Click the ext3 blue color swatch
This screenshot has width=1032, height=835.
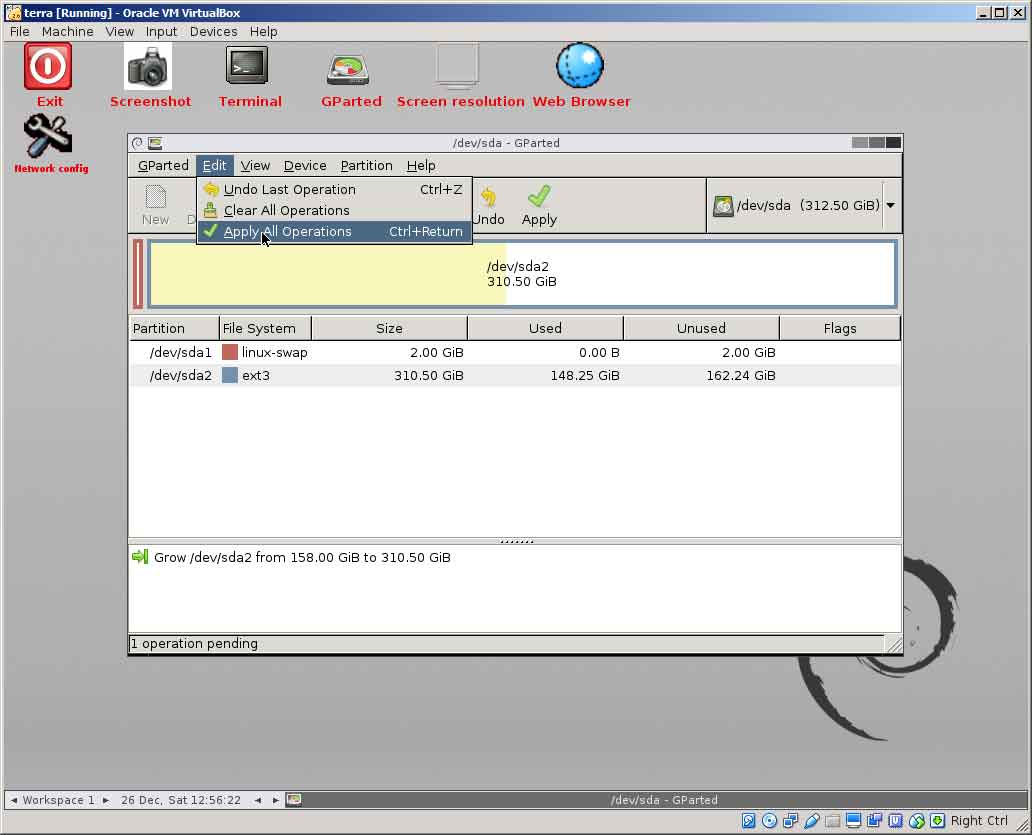coord(229,375)
